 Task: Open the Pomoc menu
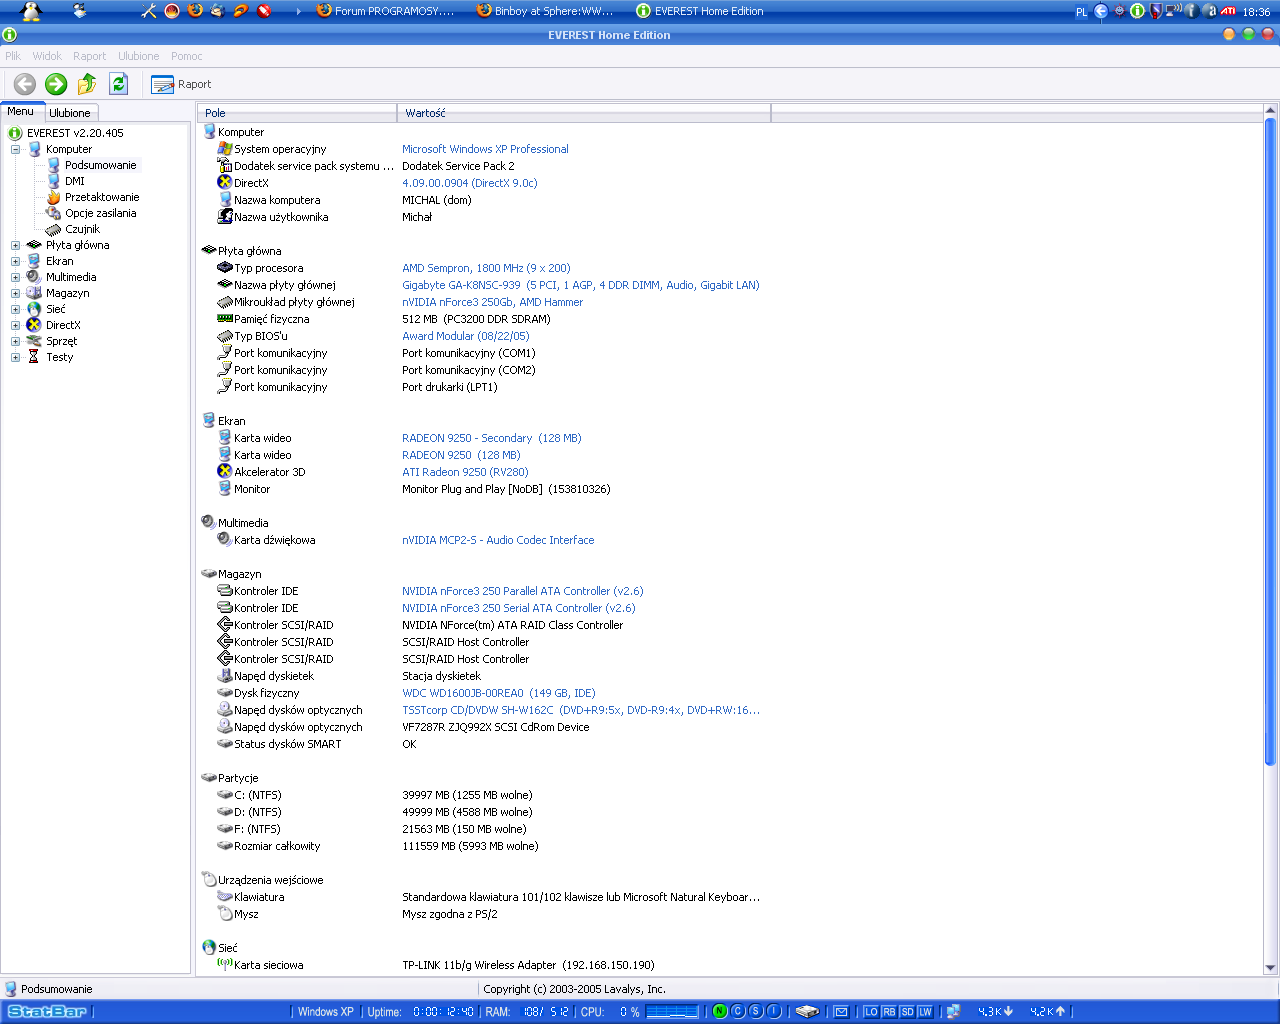click(x=186, y=56)
